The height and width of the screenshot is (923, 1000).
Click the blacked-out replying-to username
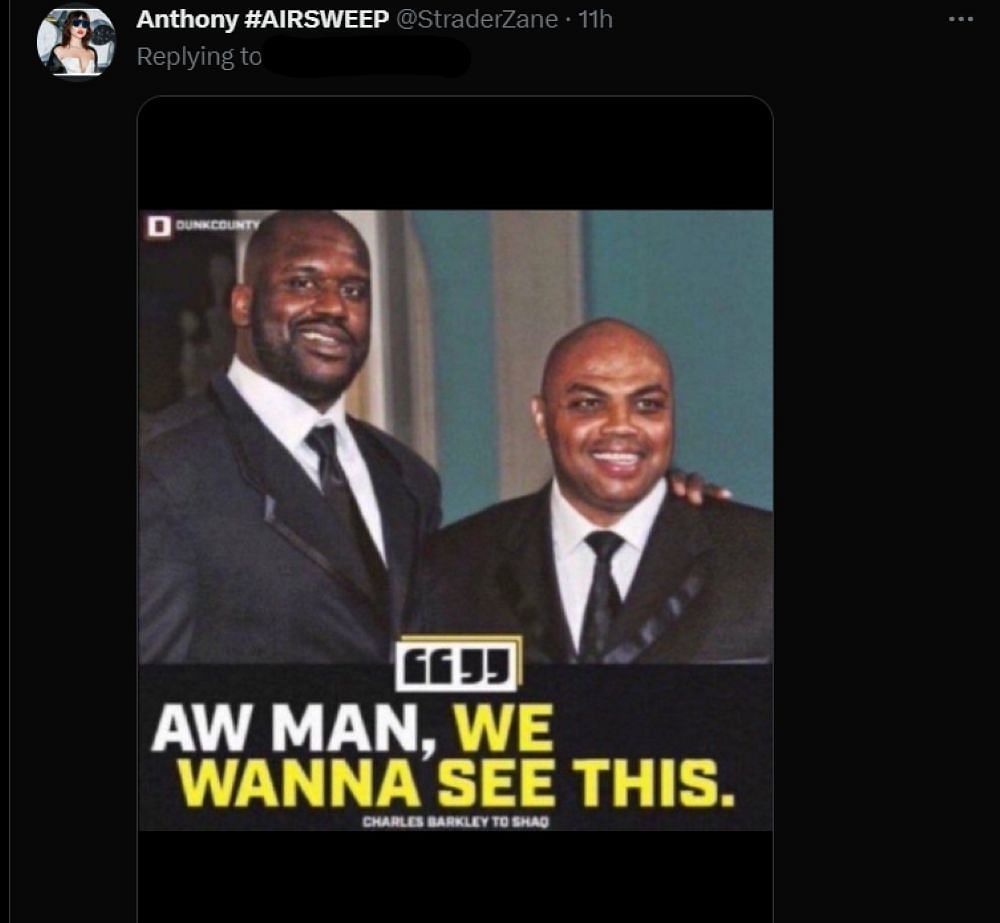point(367,57)
